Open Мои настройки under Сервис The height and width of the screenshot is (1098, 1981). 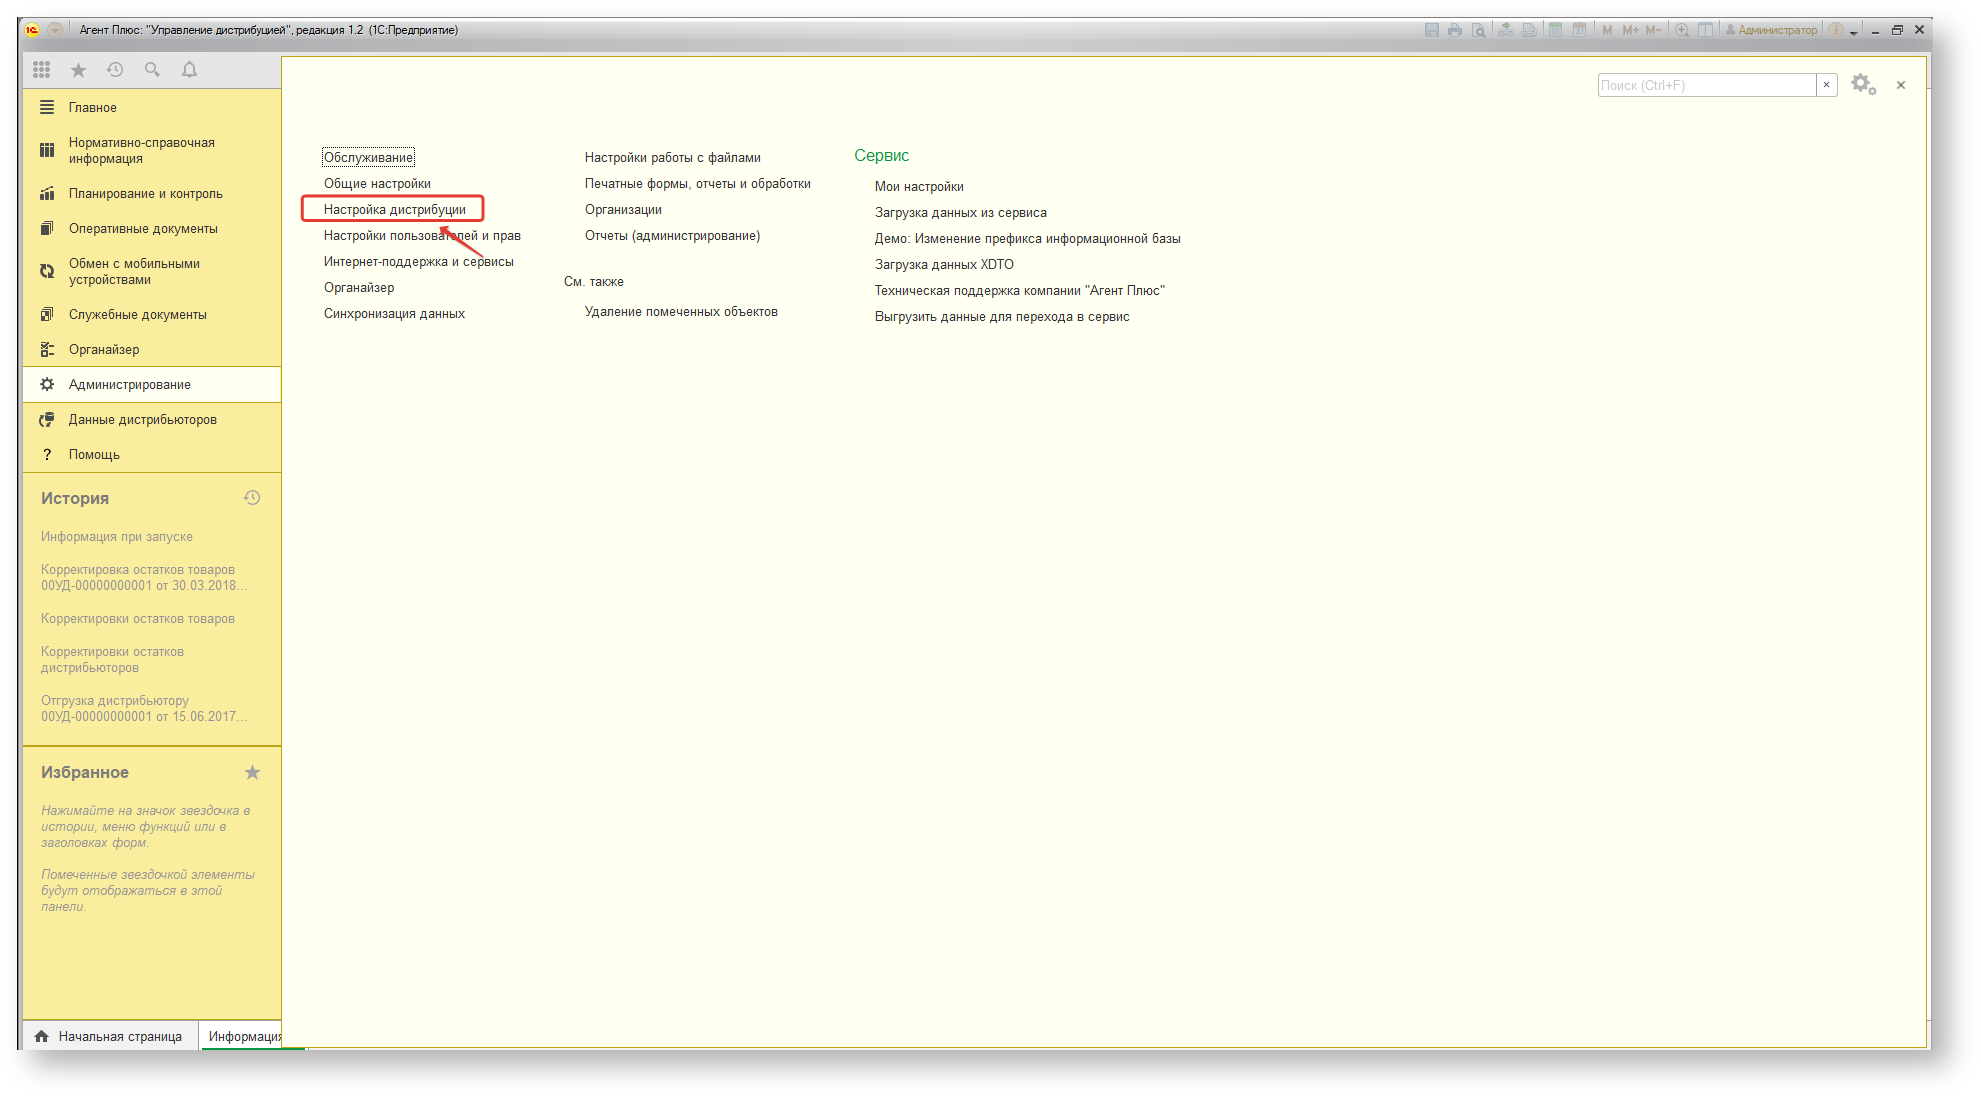(x=919, y=186)
